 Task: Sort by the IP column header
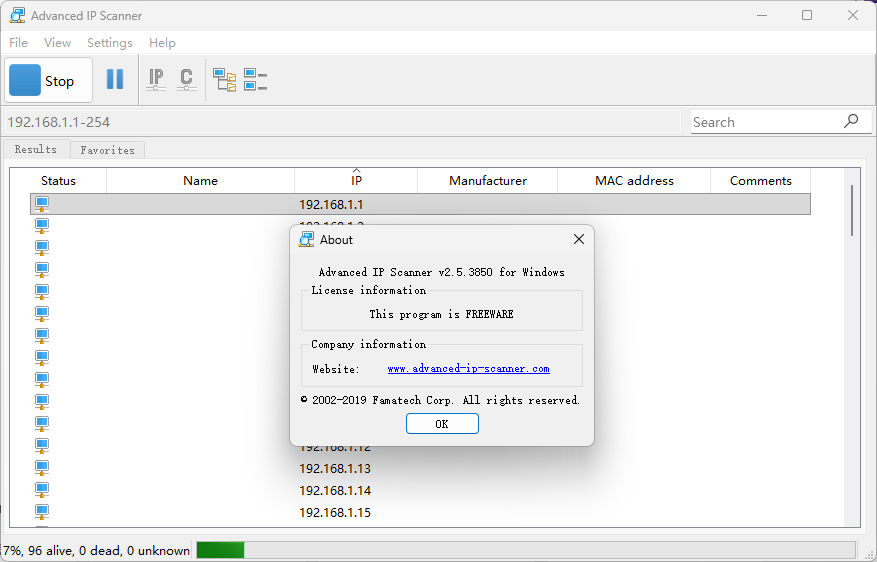[x=356, y=181]
